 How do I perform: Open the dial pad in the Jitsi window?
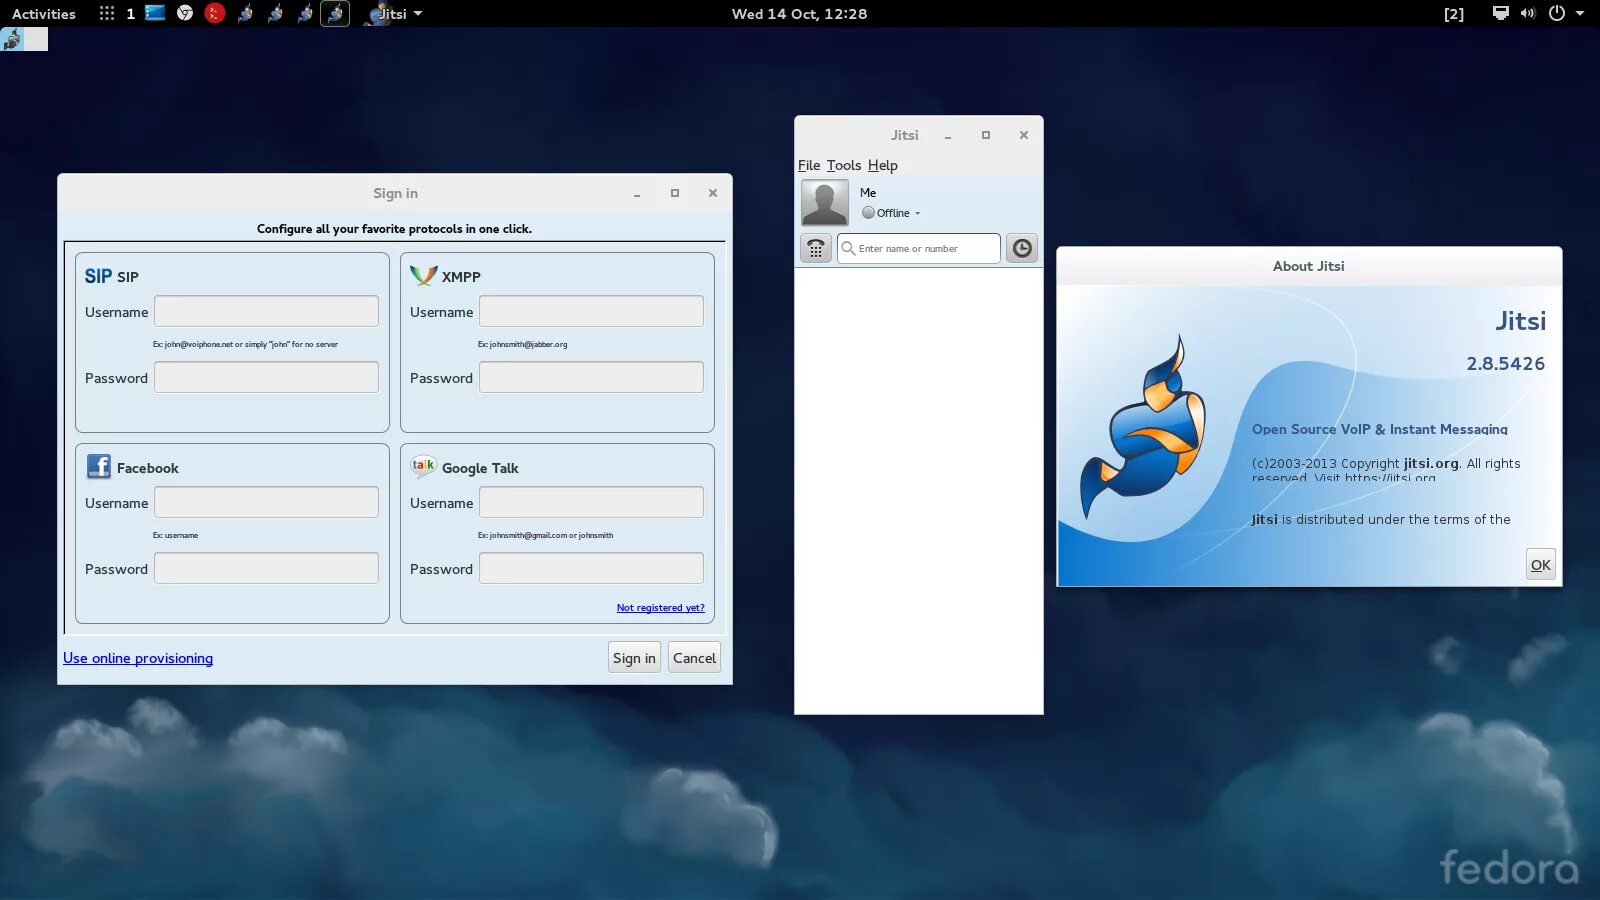[x=816, y=248]
